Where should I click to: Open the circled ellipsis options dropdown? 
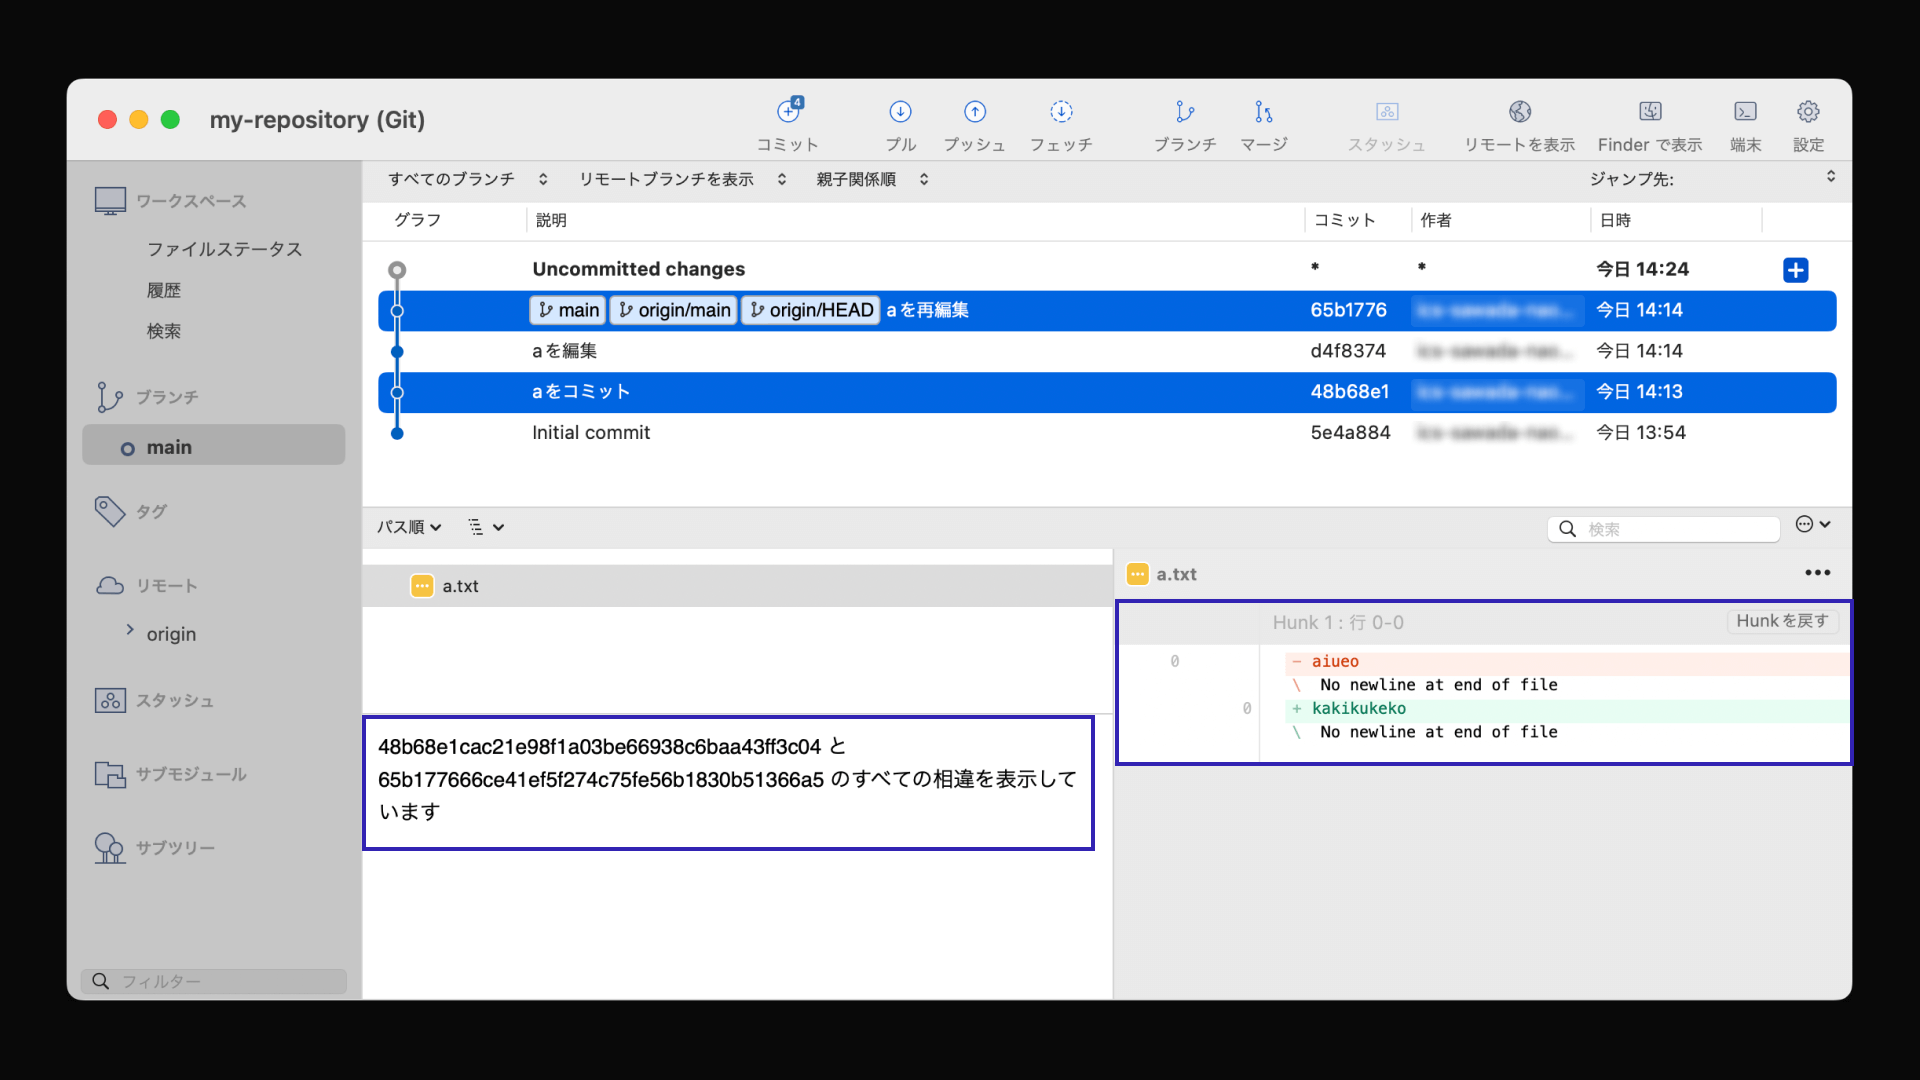click(1812, 524)
